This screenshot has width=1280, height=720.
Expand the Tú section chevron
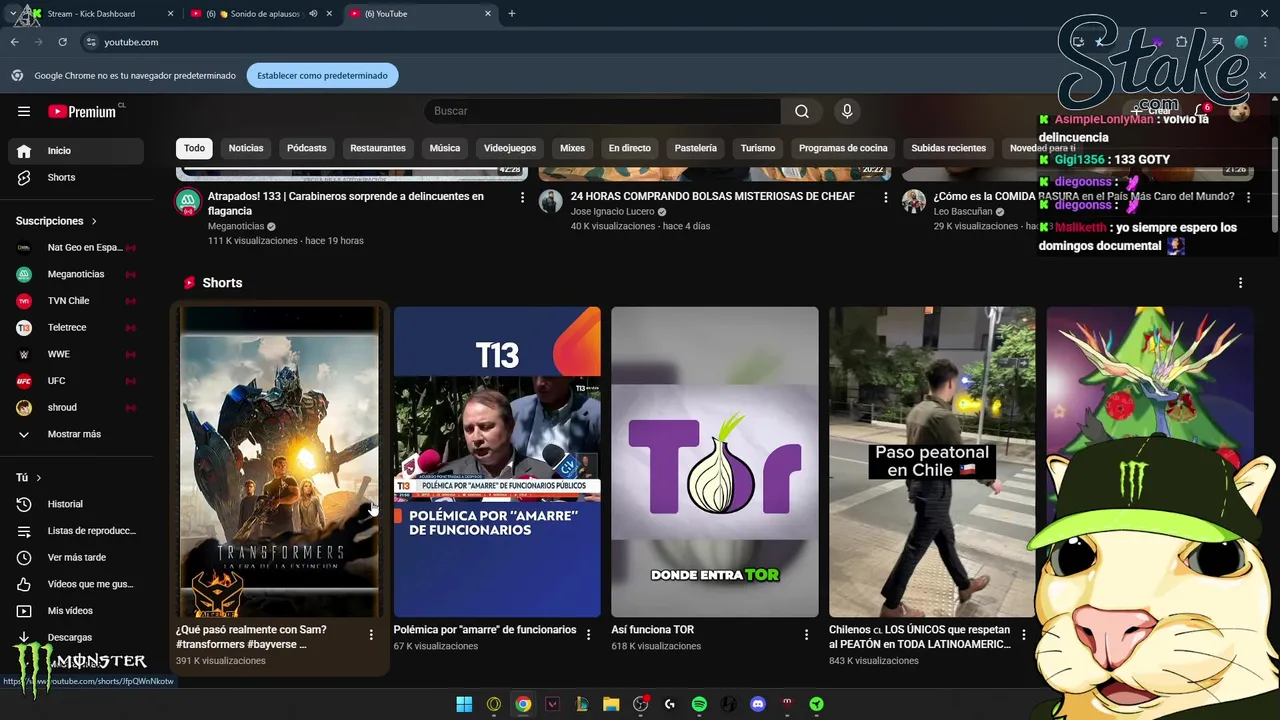[38, 478]
